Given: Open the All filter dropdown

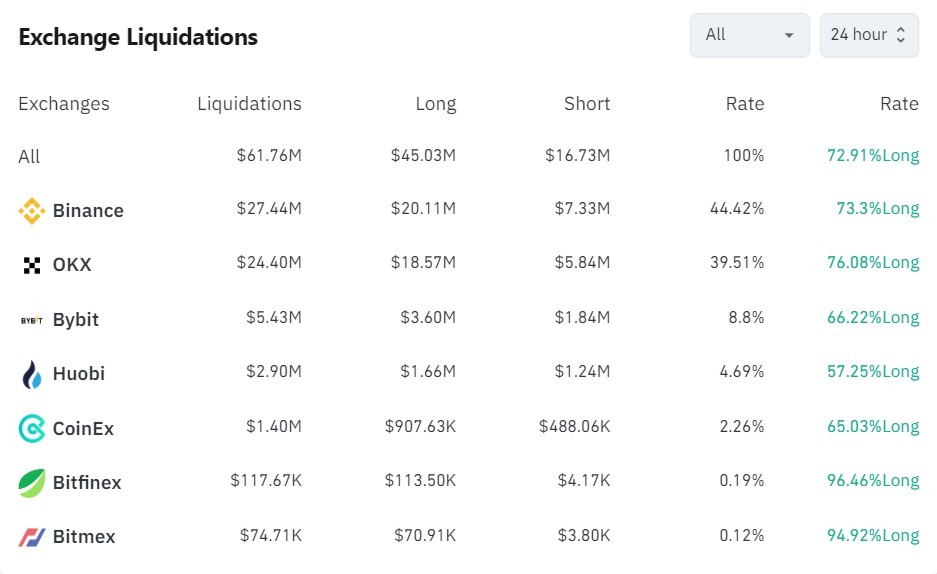Looking at the screenshot, I should pos(749,35).
